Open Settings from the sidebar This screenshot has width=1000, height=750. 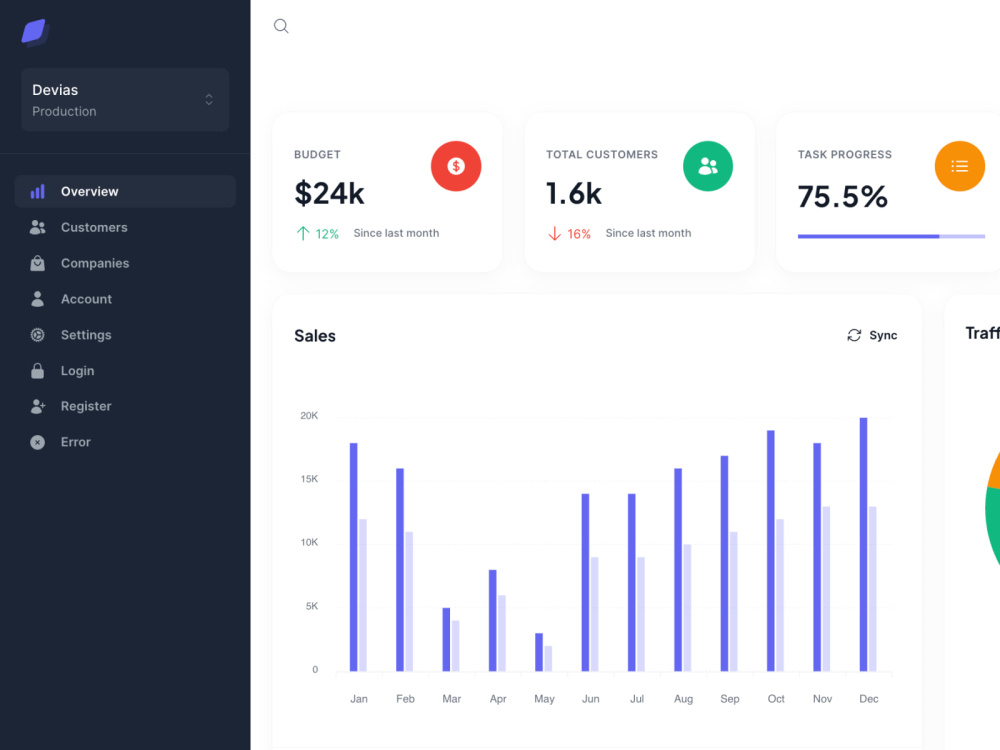[125, 334]
